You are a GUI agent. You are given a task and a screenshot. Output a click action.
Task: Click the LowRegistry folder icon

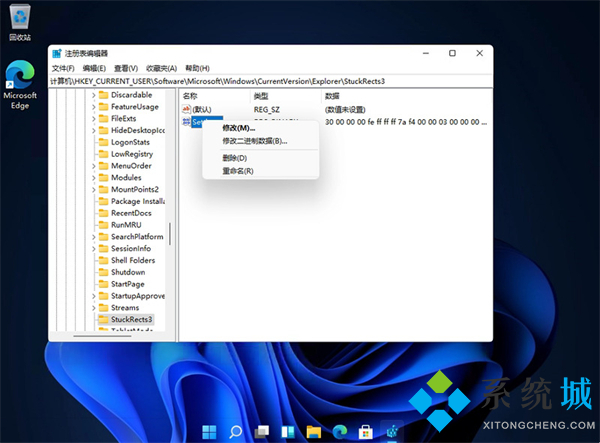click(x=103, y=154)
